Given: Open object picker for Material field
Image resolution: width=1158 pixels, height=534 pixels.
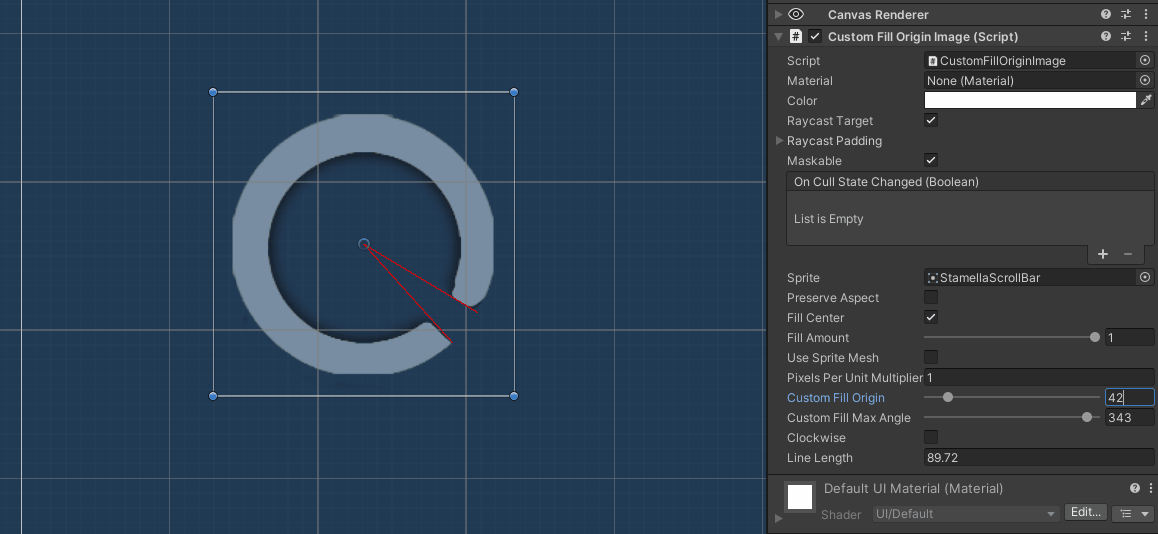Looking at the screenshot, I should (1145, 81).
